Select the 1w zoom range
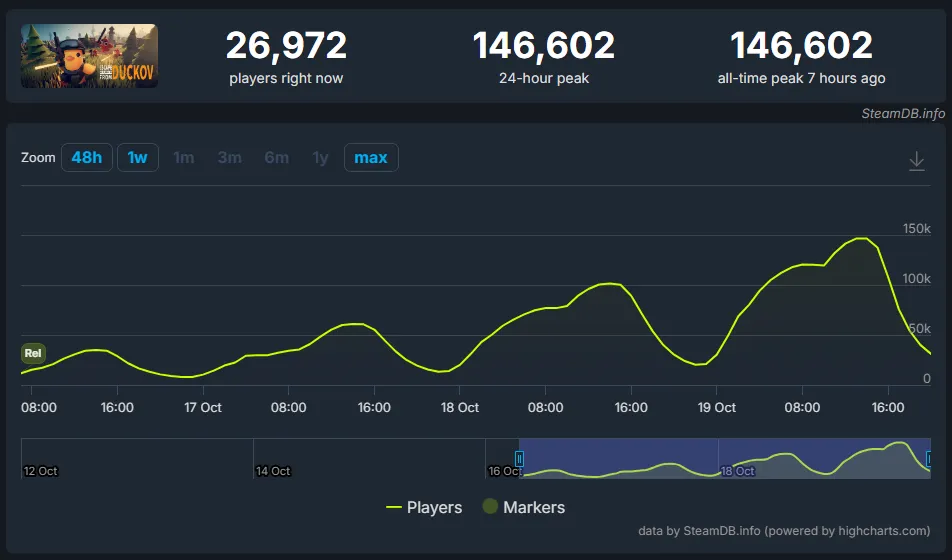Image resolution: width=952 pixels, height=560 pixels. click(x=138, y=158)
